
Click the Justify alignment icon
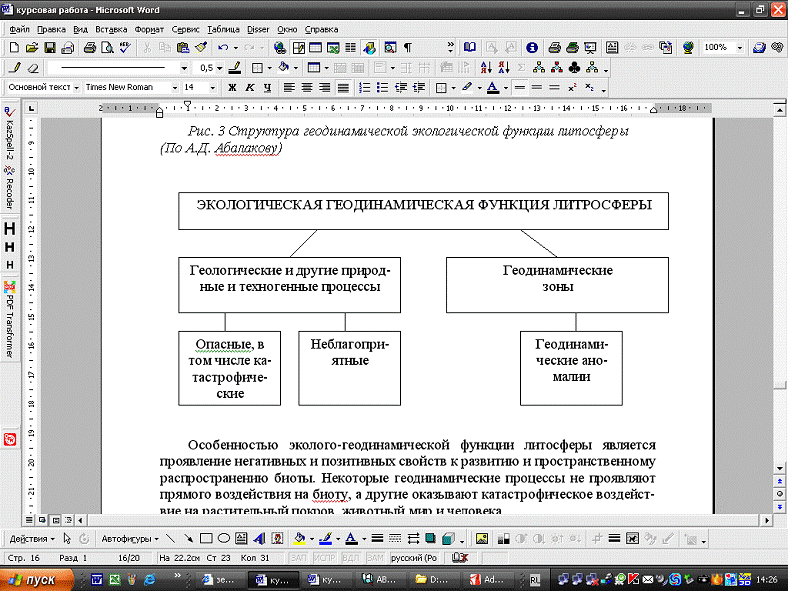click(343, 87)
